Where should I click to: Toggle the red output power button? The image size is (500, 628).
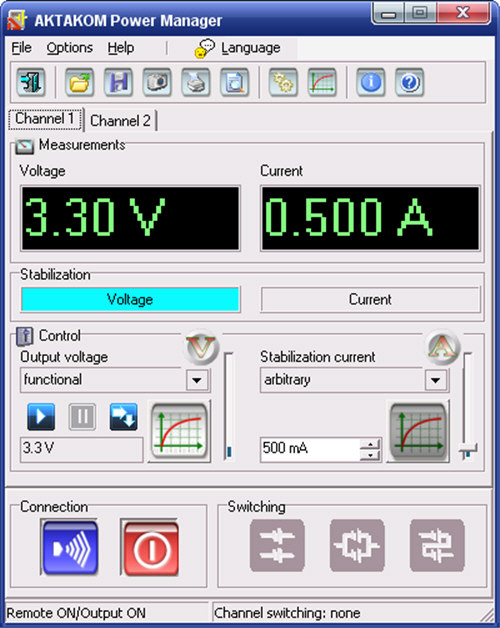[150, 548]
